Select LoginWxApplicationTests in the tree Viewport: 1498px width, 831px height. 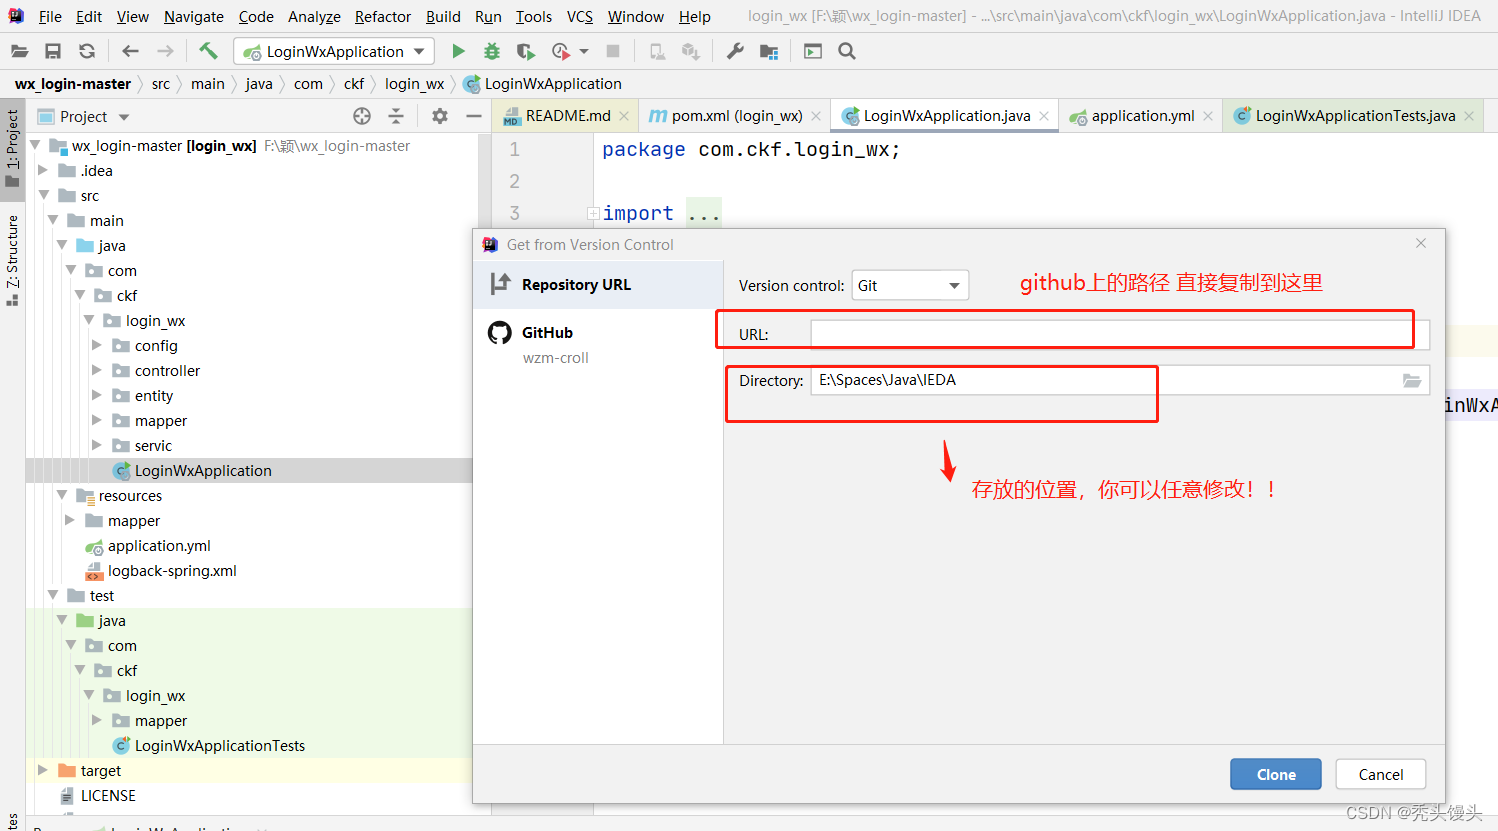coord(220,746)
